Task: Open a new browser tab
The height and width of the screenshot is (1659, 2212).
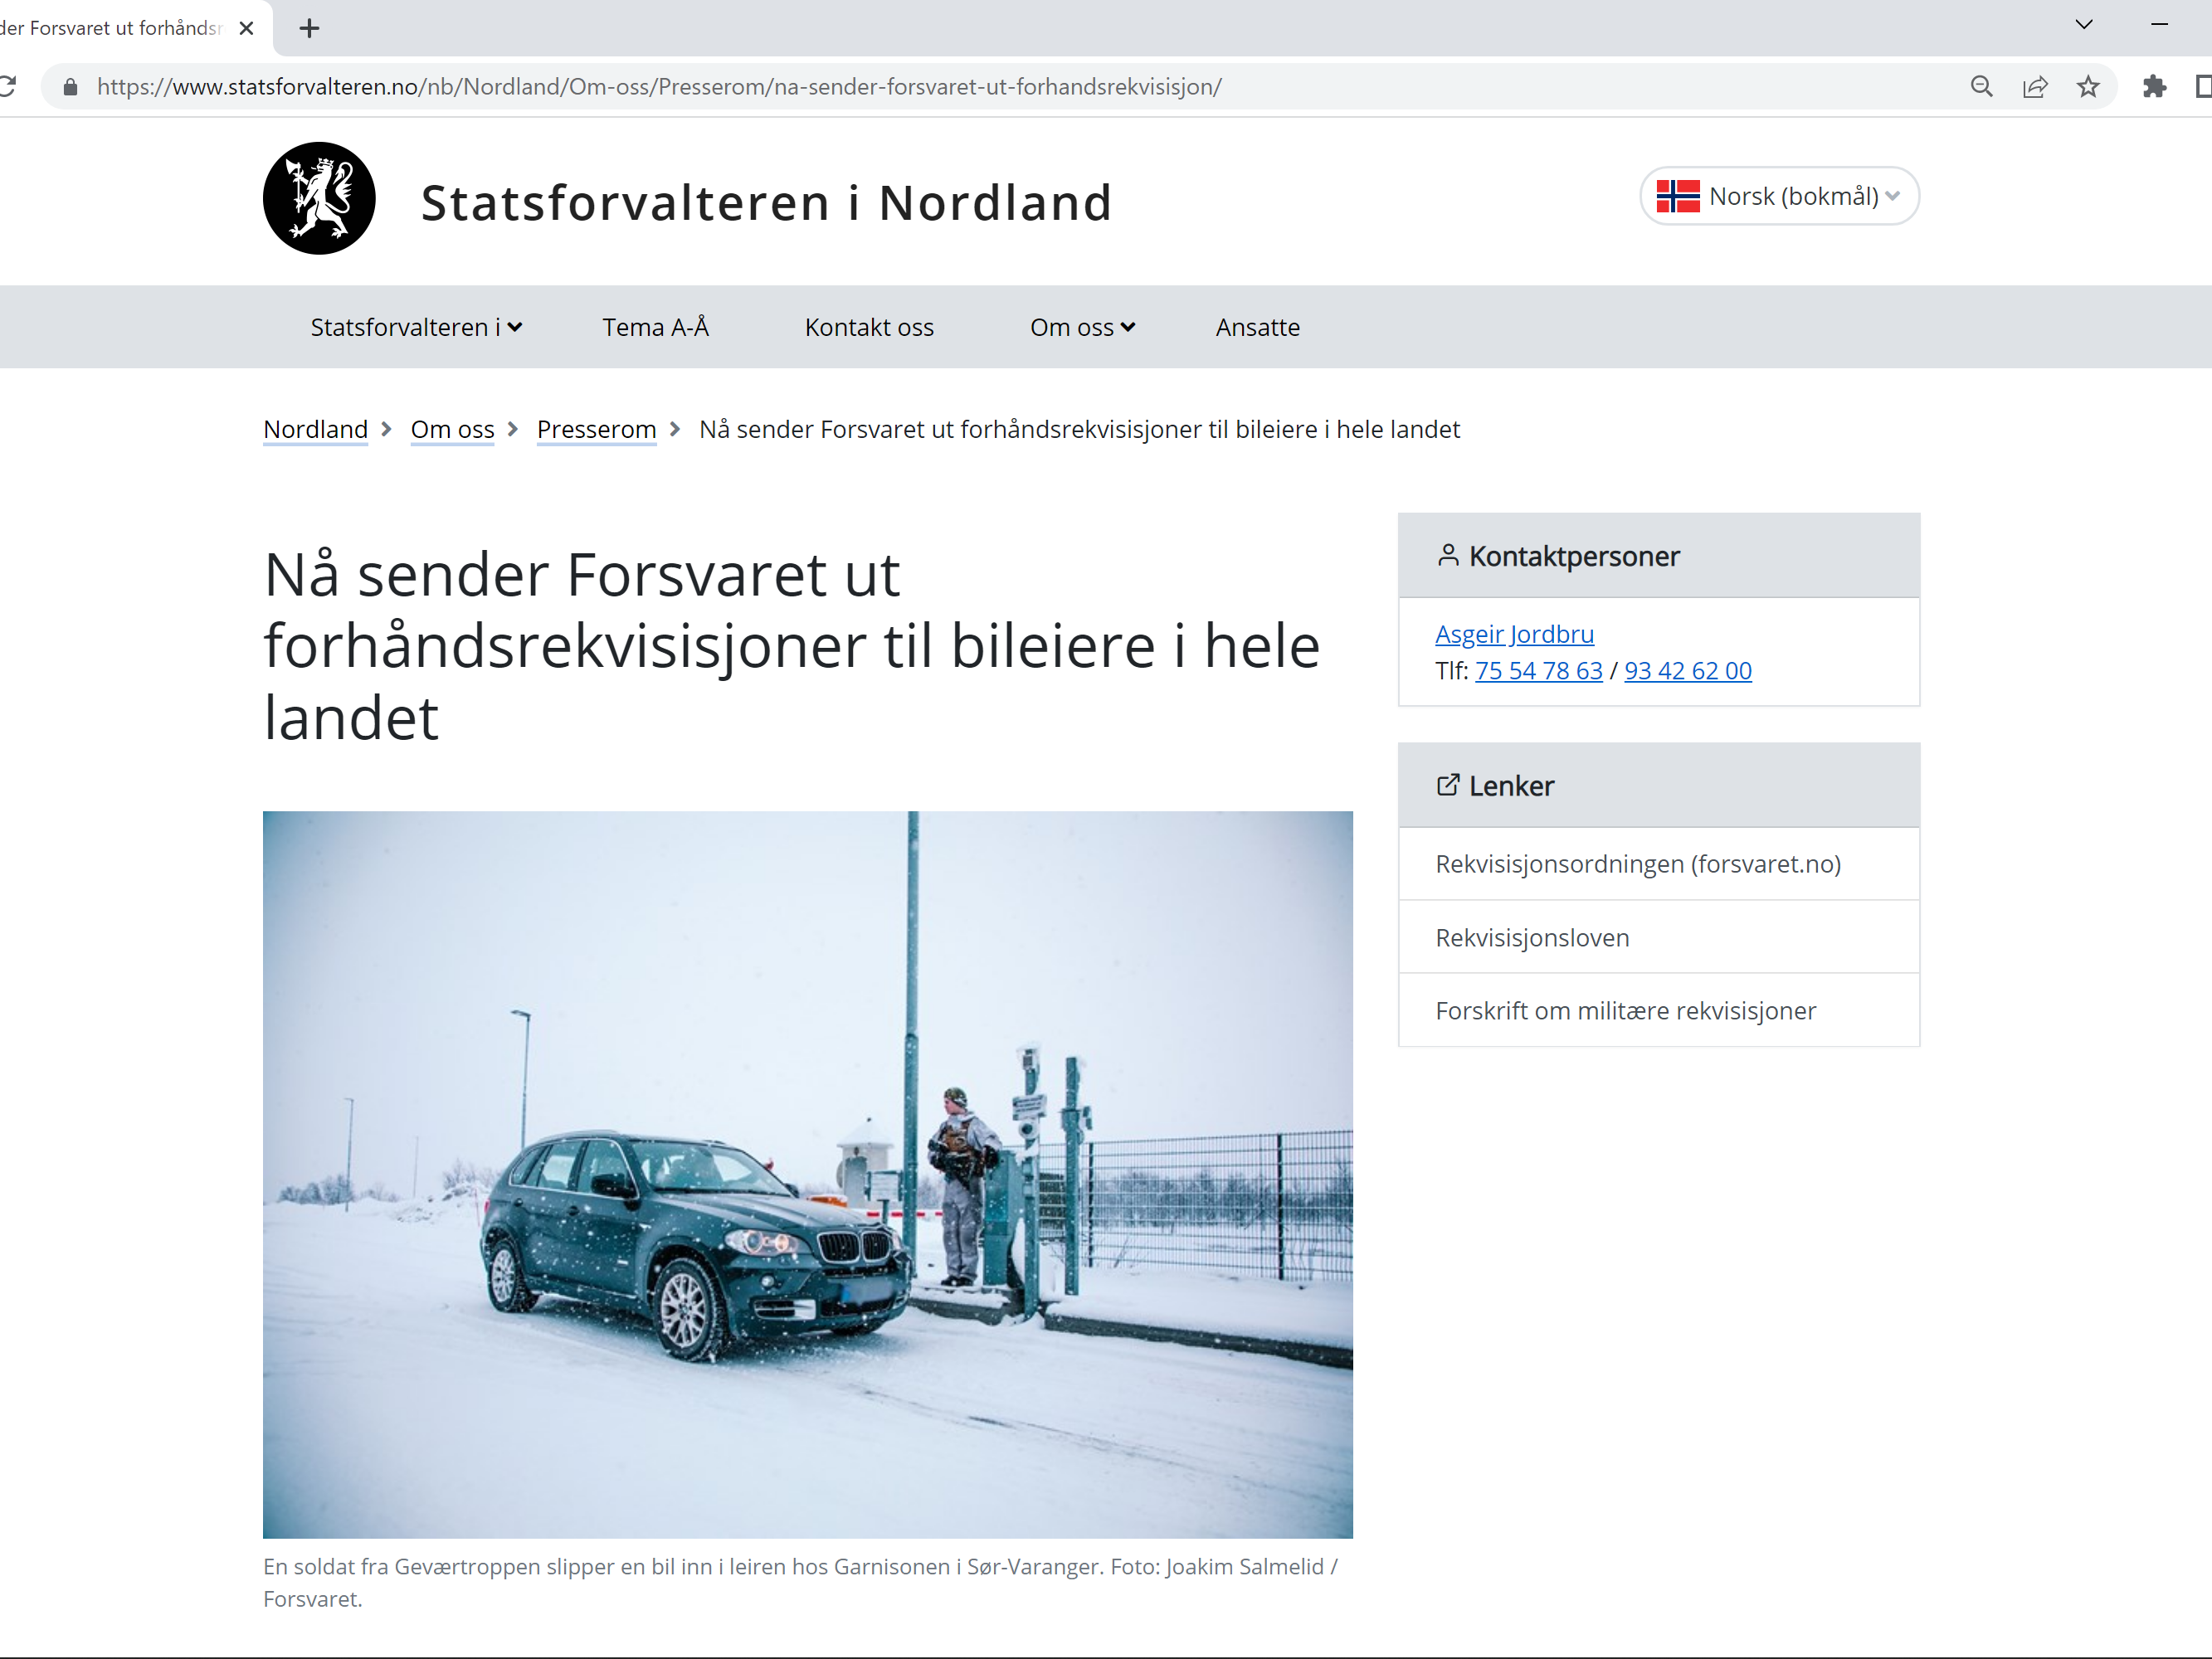Action: (309, 28)
